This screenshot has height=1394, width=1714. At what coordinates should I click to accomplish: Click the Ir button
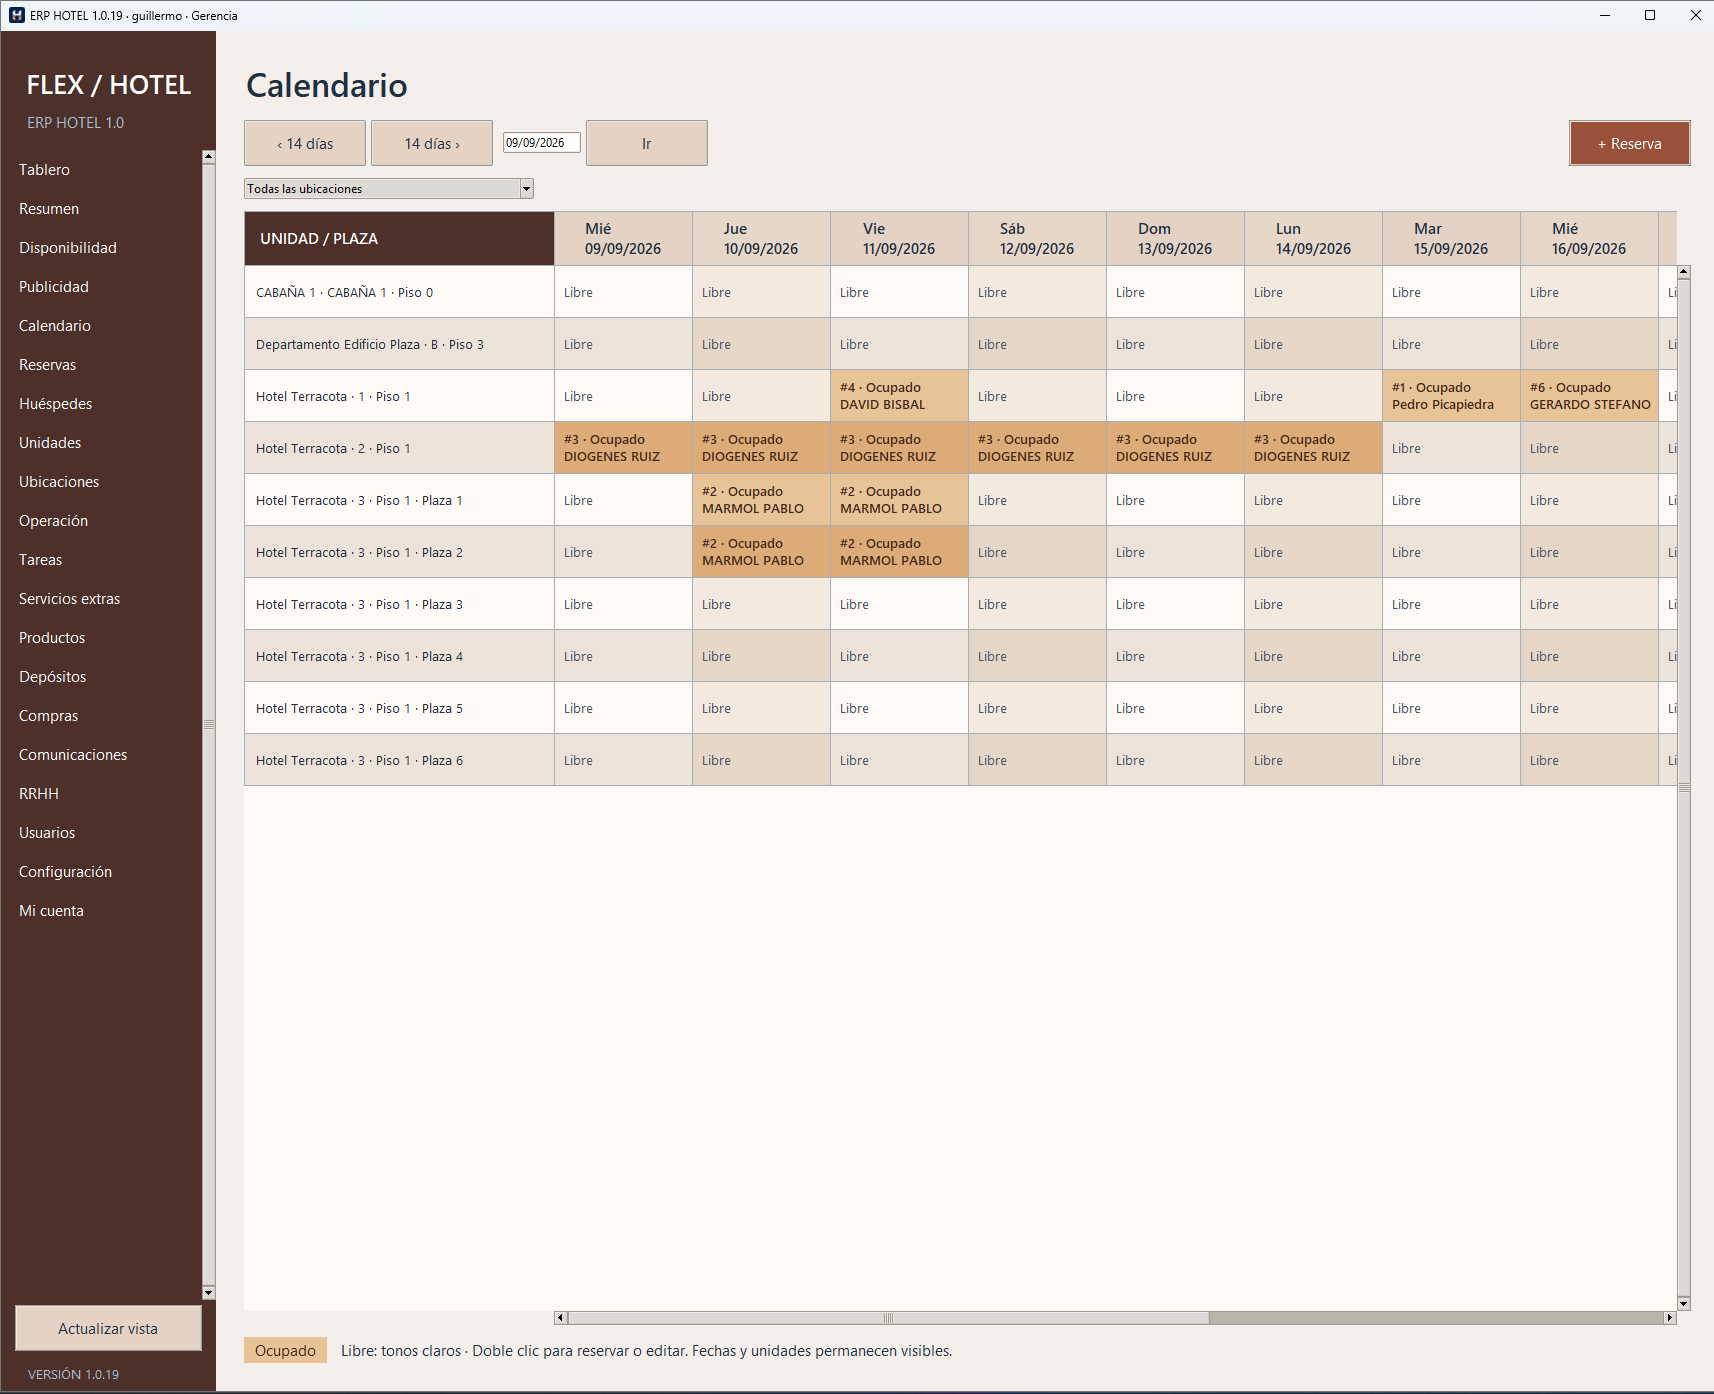[647, 143]
